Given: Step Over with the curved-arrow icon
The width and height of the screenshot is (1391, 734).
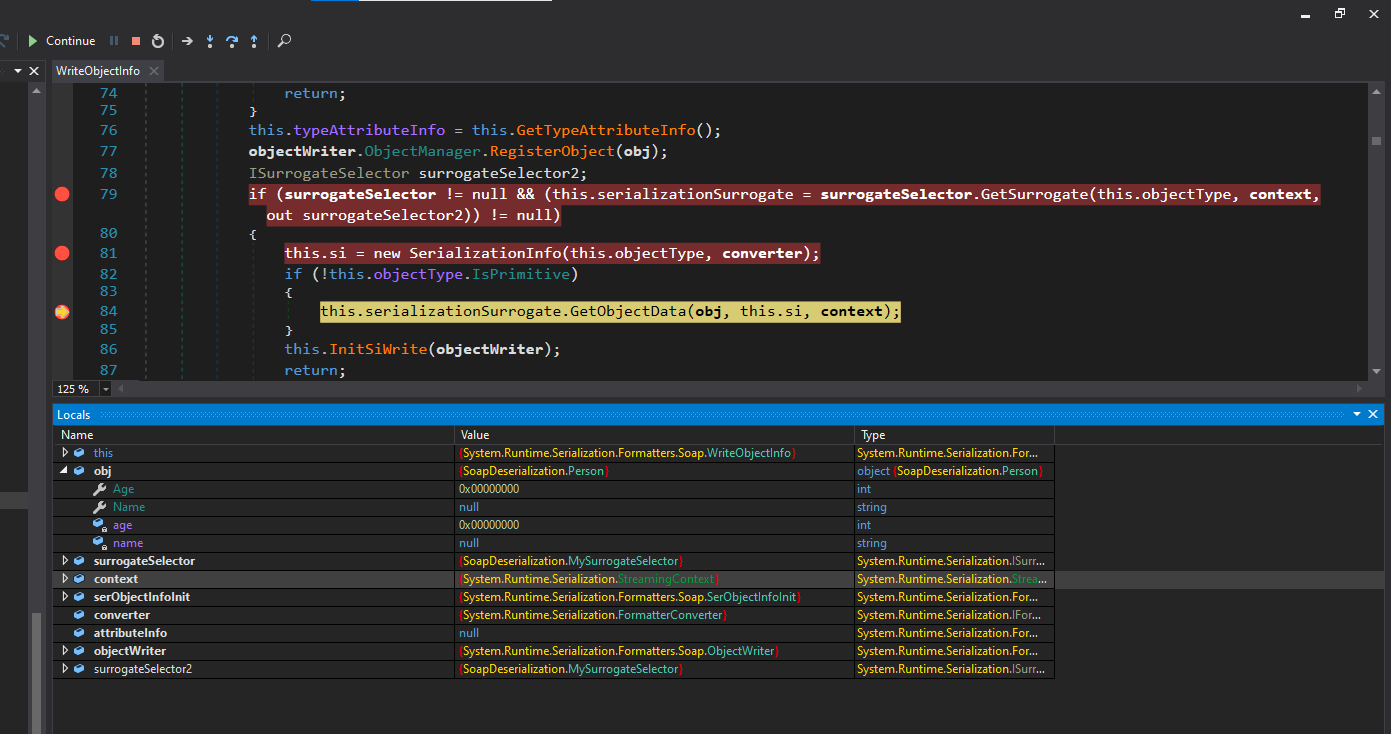Looking at the screenshot, I should point(232,41).
